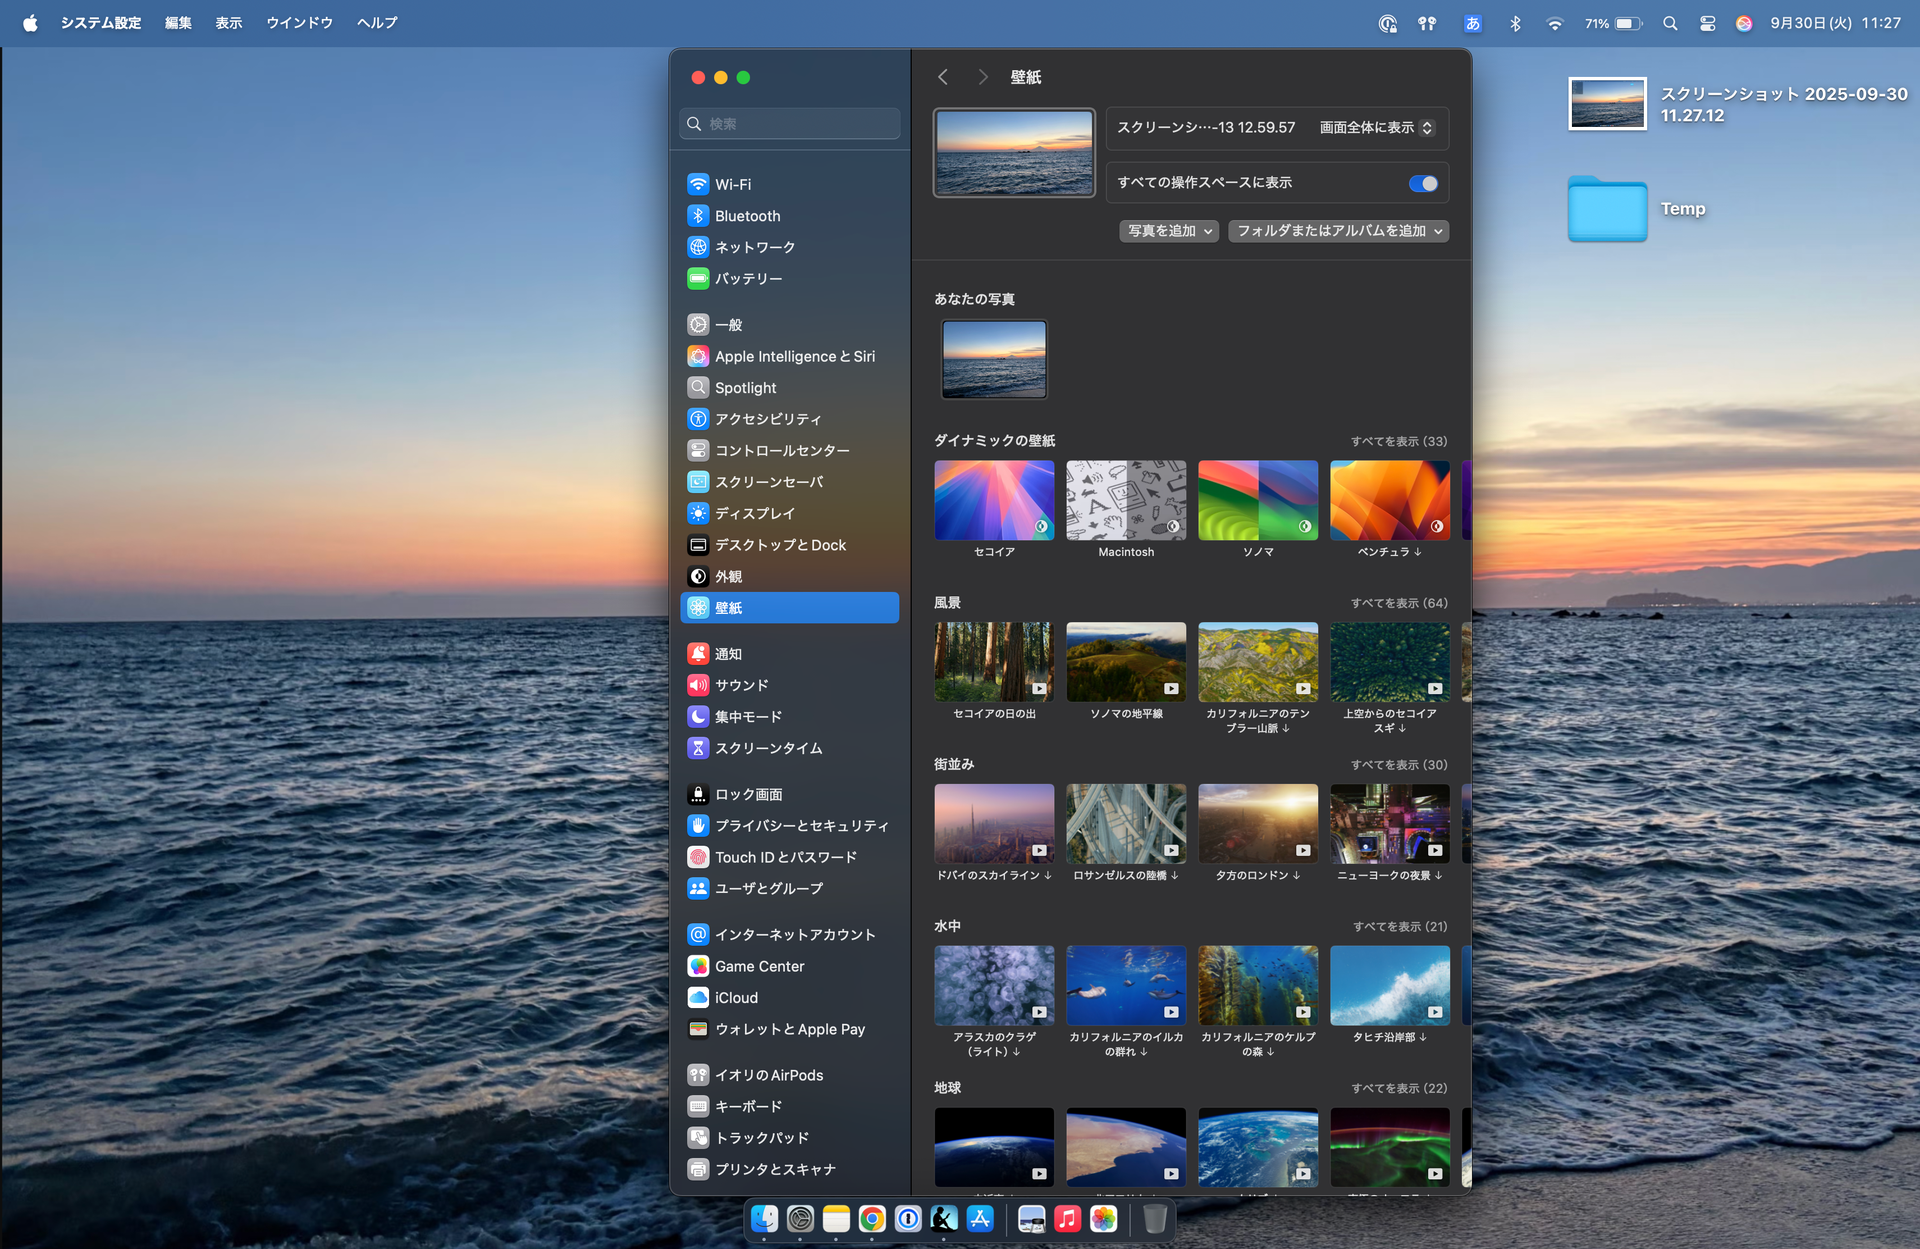Expand the フォルダまたはアルバムを追加 dropdown
Screen dimensions: 1920x1249
click(1338, 231)
